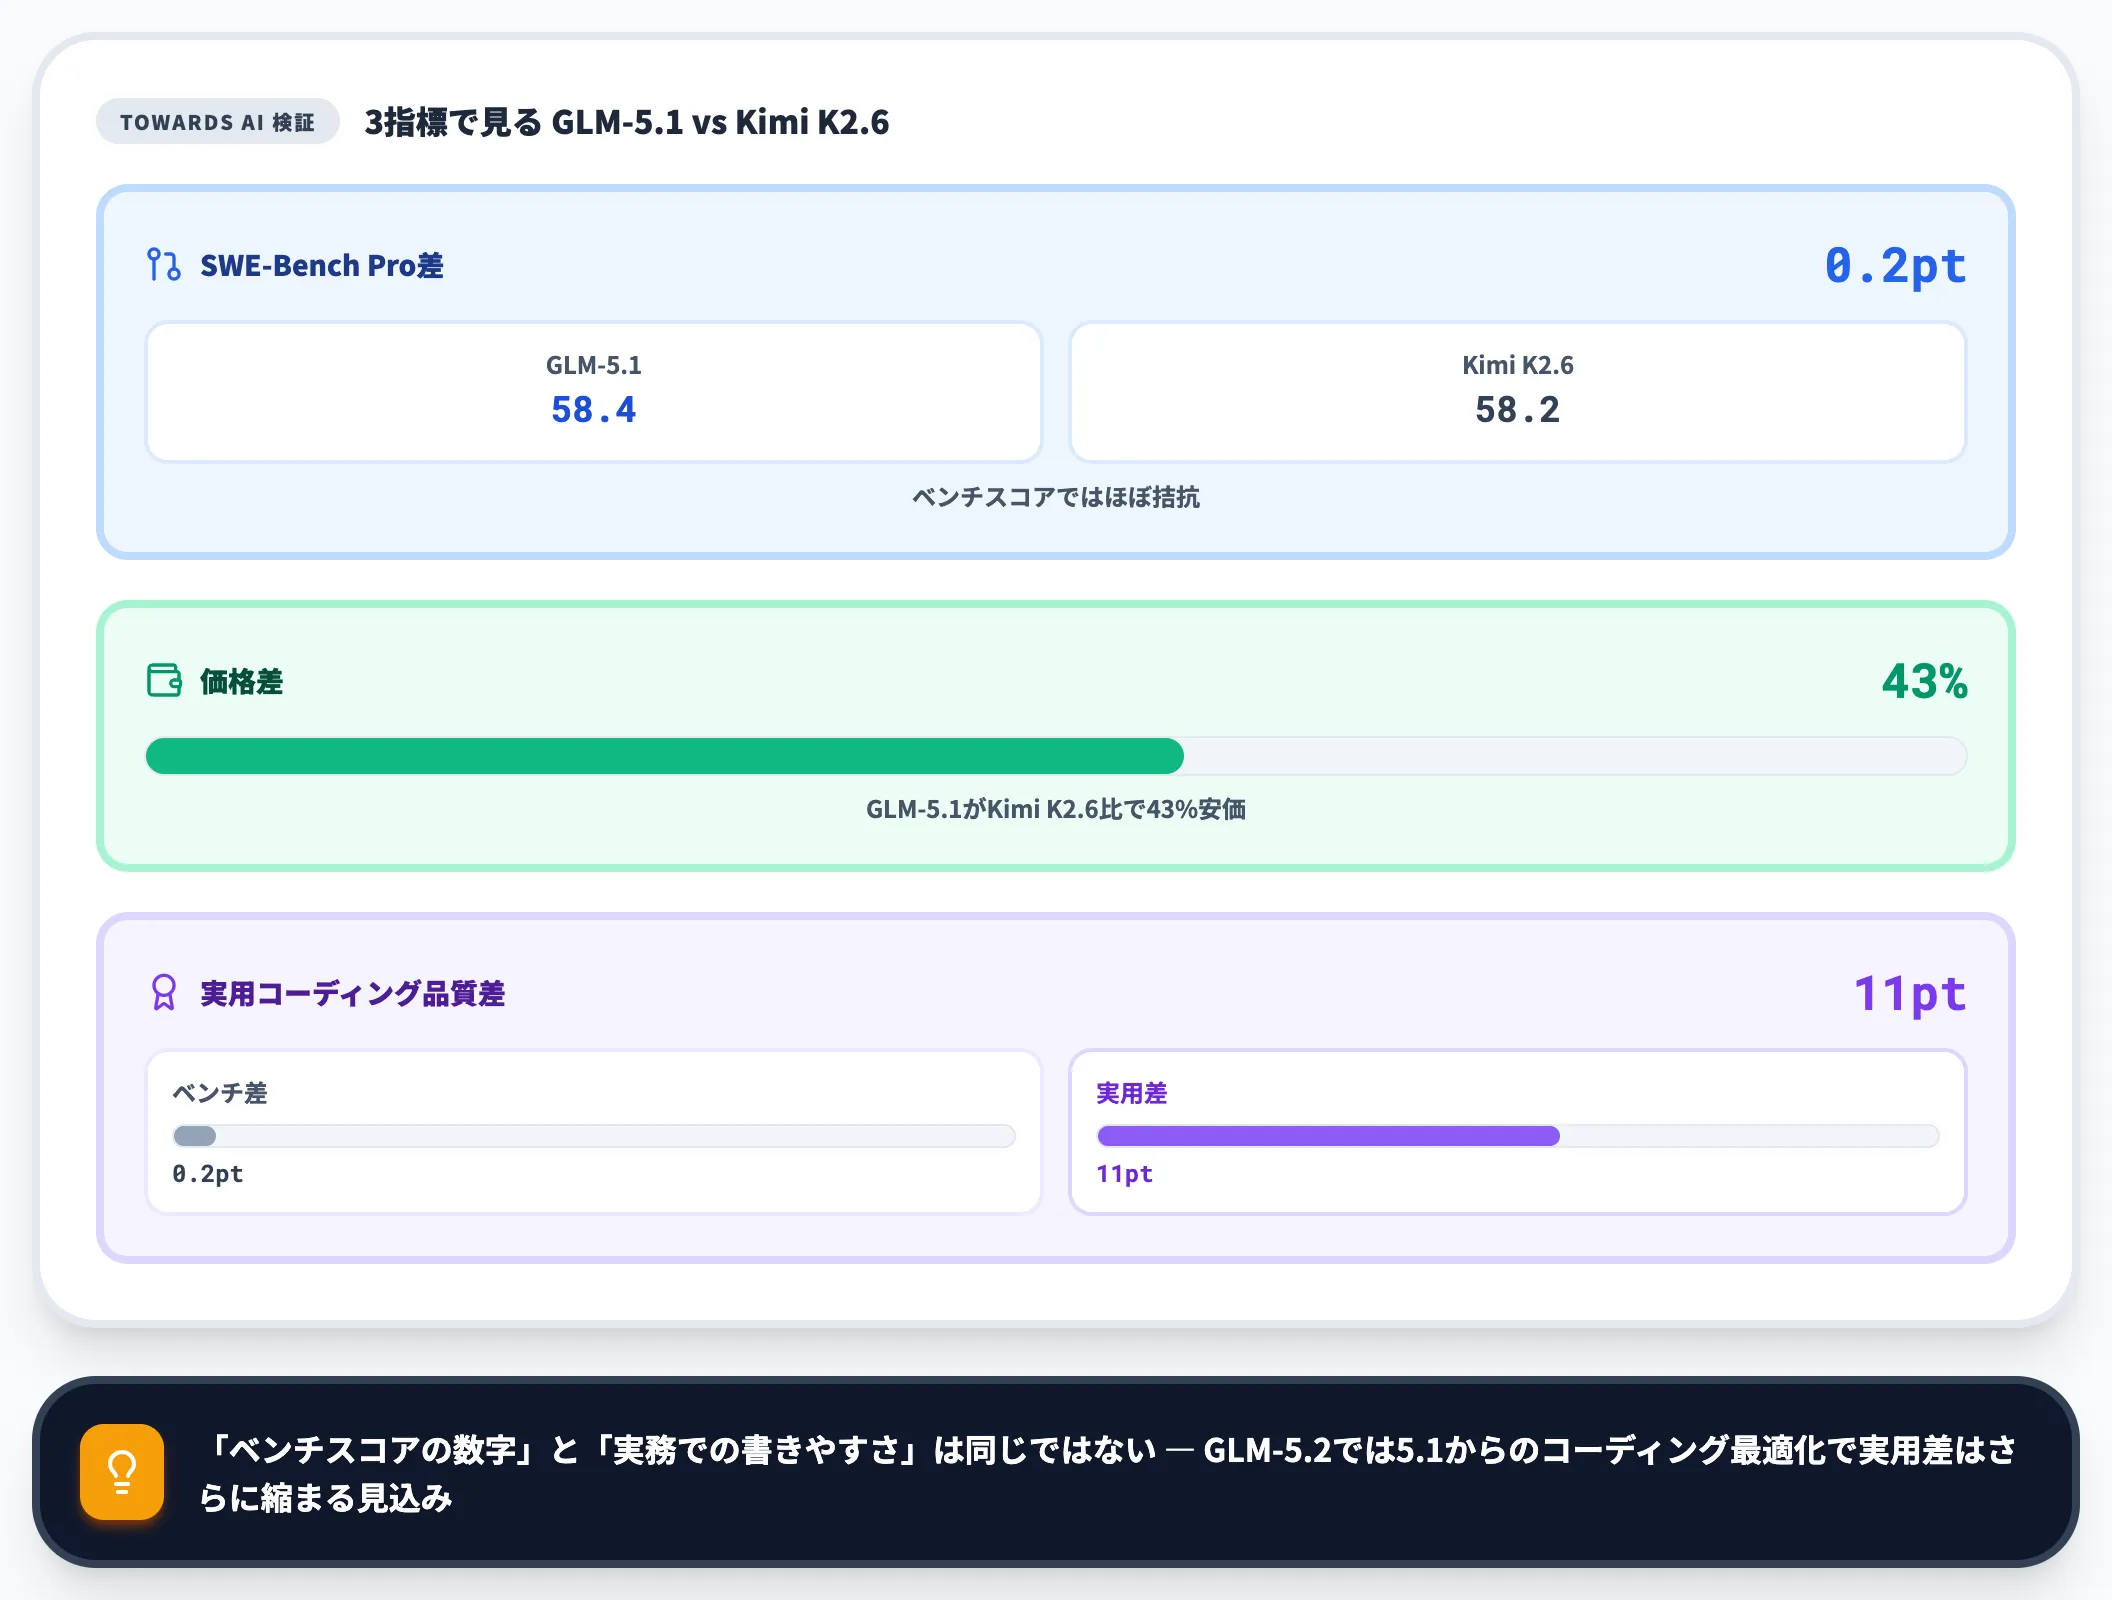Click the TOWARDS AI 検証 badge
This screenshot has height=1600, width=2112.
coord(218,122)
